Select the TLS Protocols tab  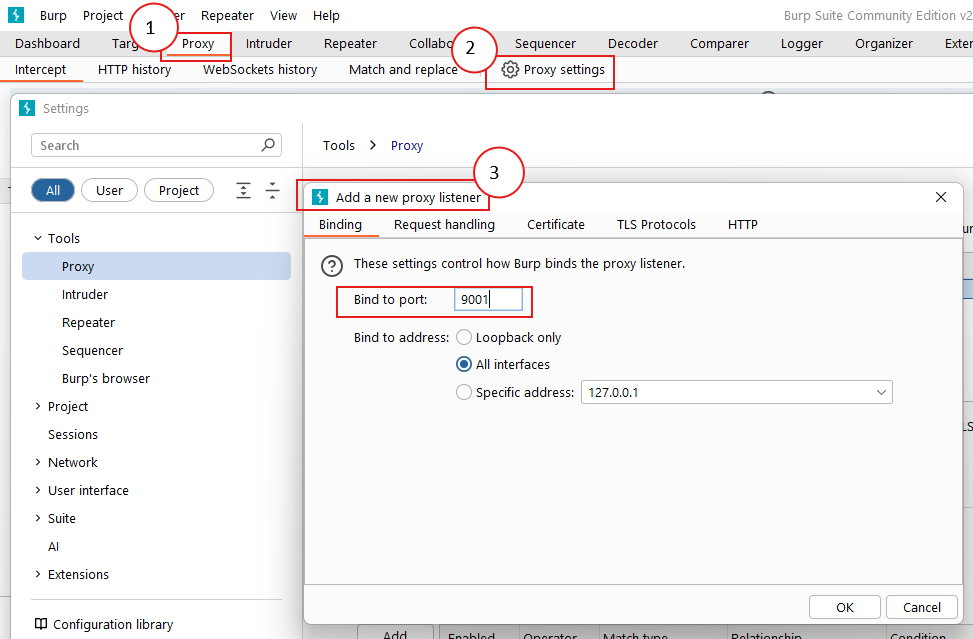tap(656, 225)
